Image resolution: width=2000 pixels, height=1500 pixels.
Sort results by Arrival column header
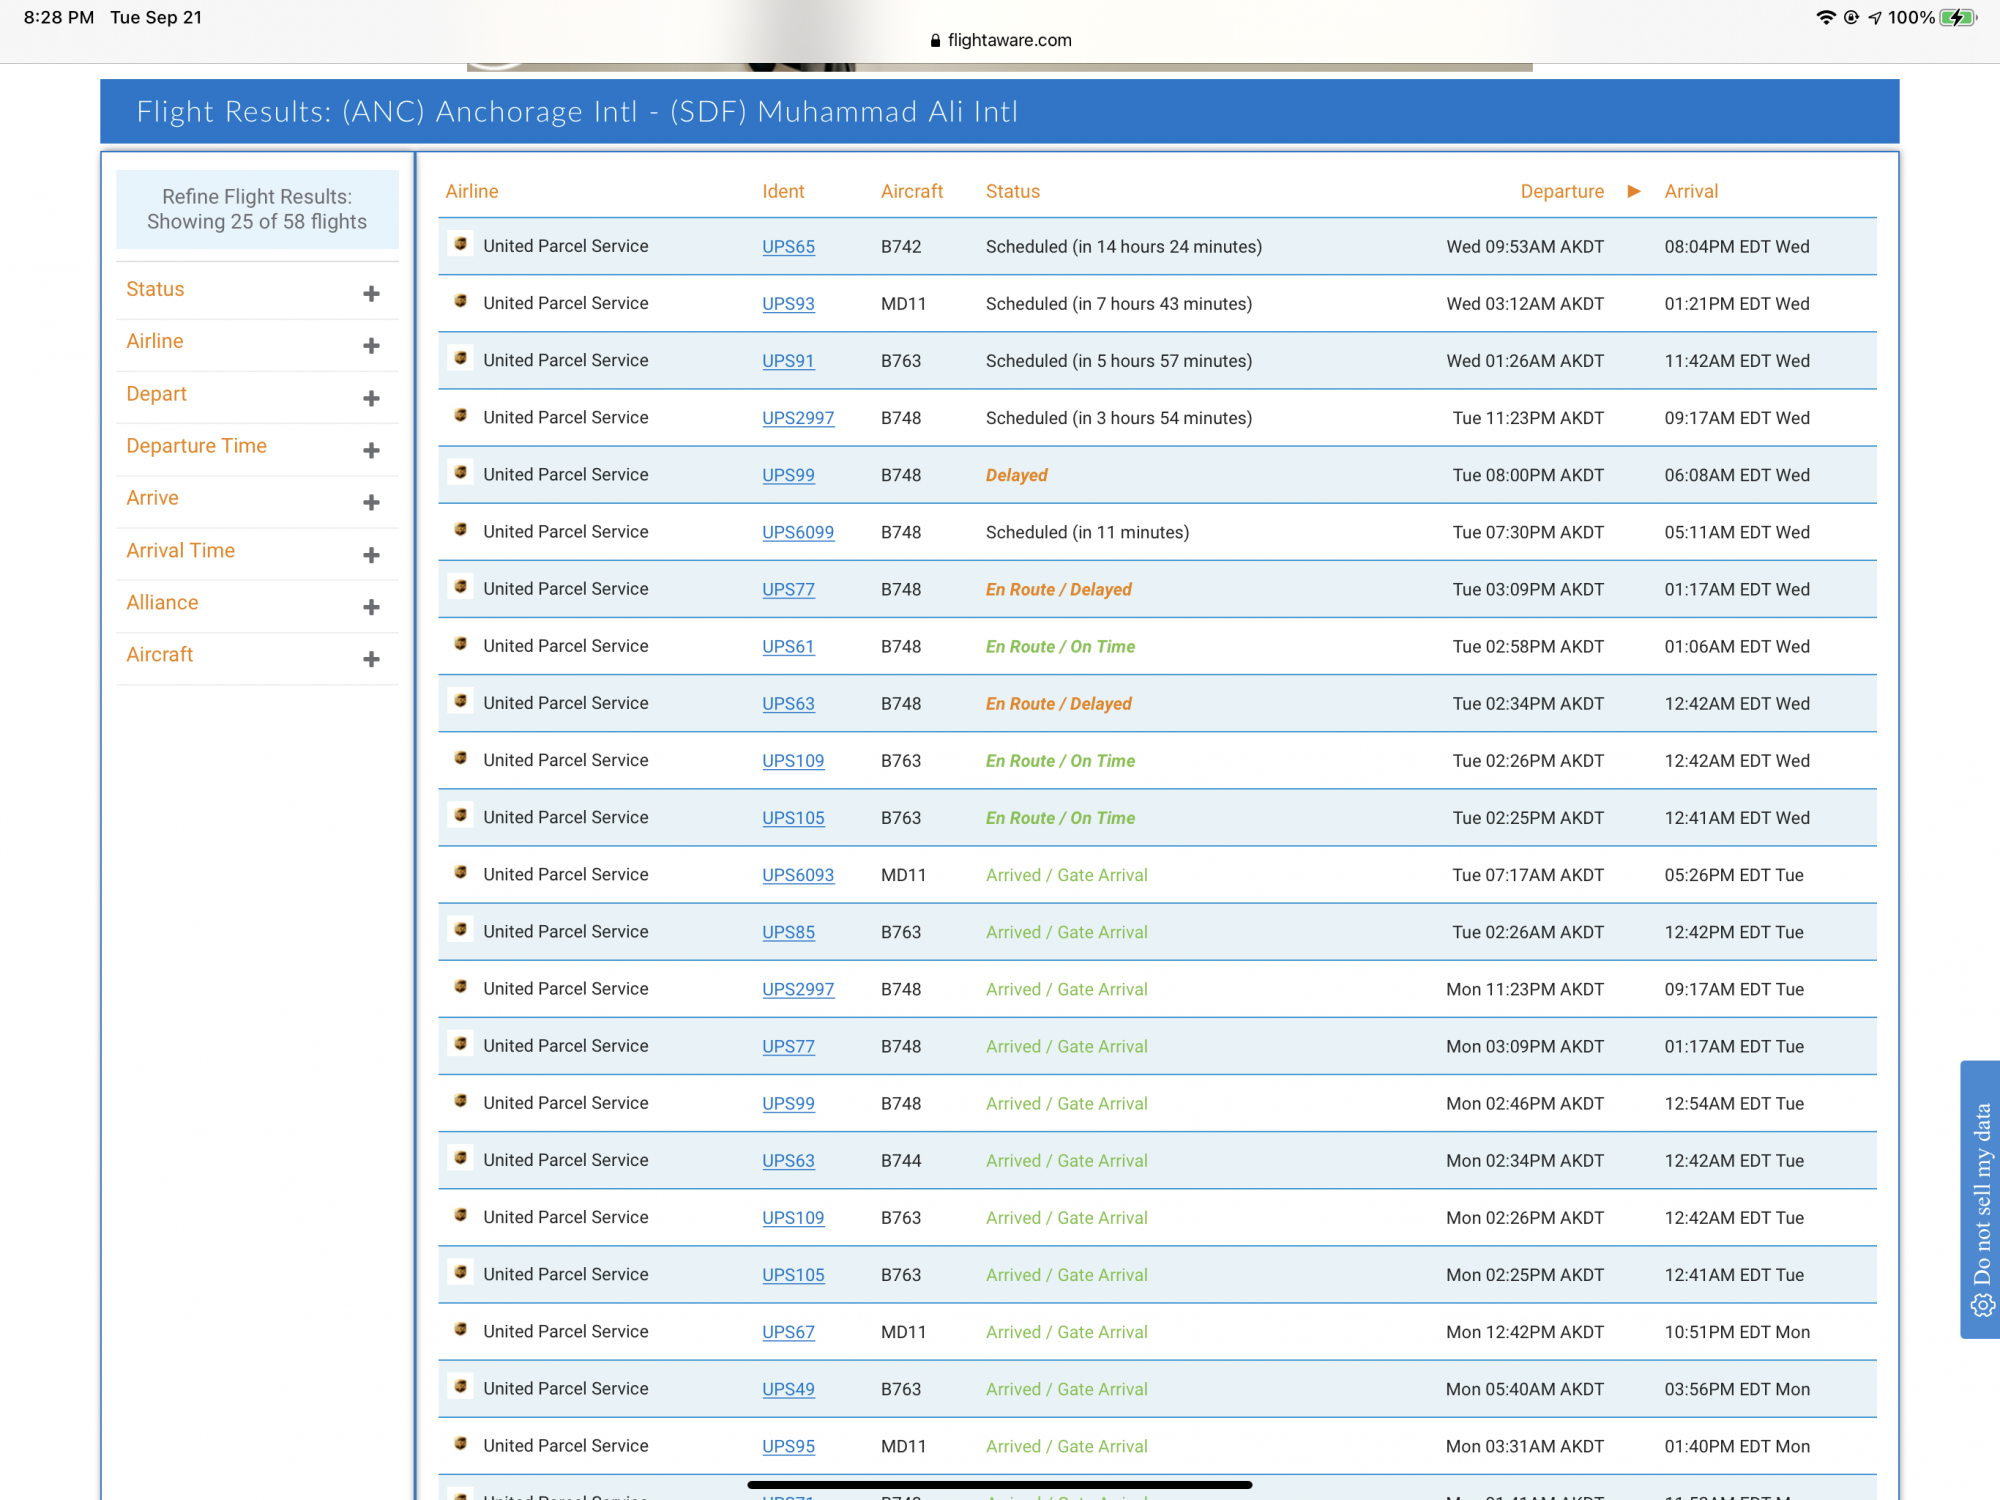tap(1690, 191)
